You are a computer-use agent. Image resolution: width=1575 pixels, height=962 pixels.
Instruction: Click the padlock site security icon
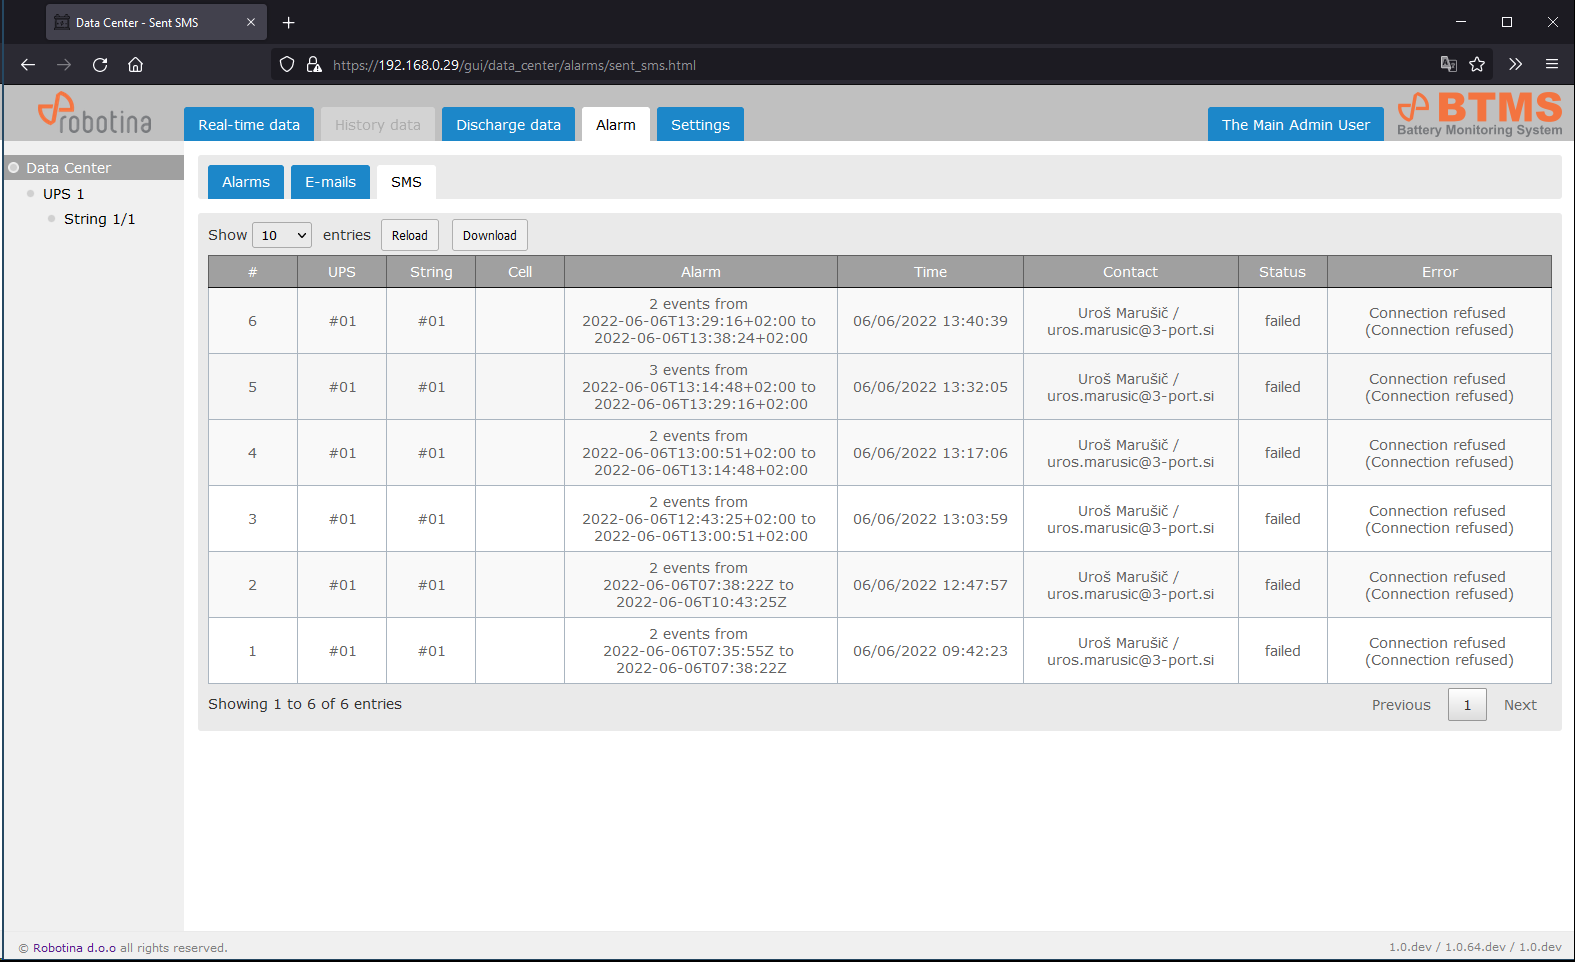pyautogui.click(x=314, y=65)
